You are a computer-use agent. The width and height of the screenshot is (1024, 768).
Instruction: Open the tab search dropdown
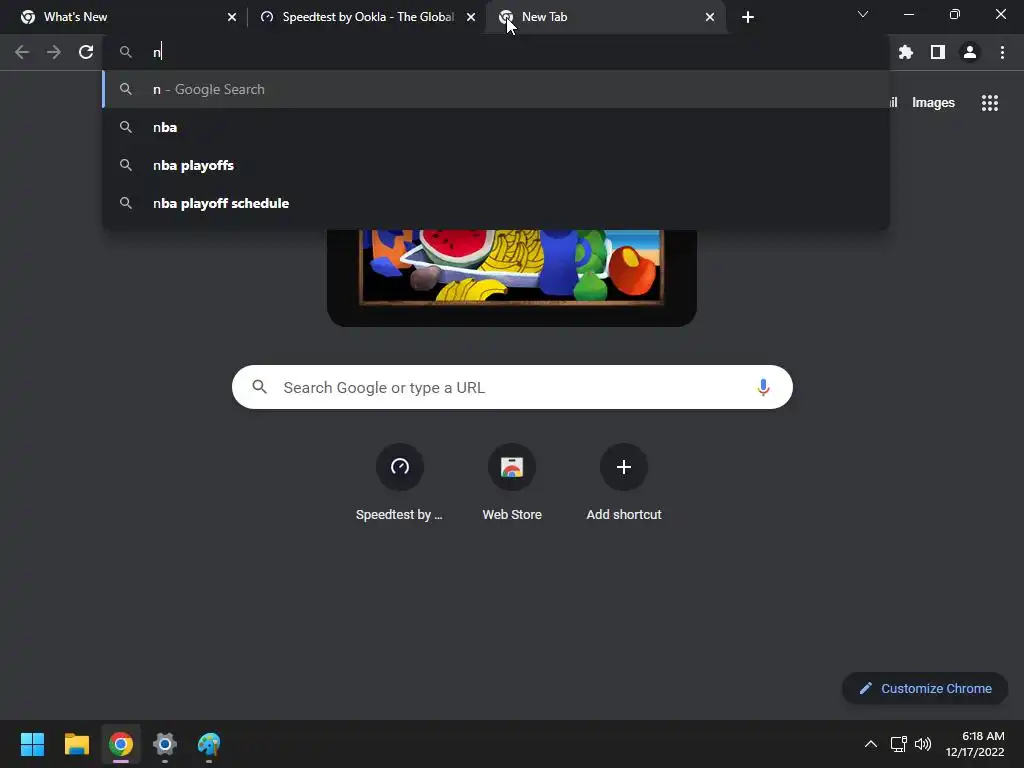point(863,14)
